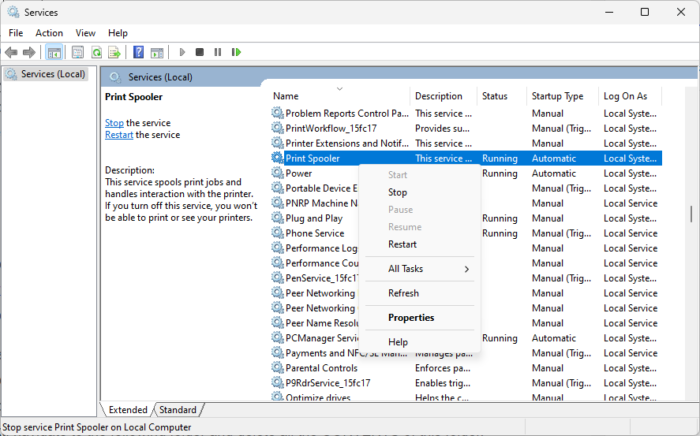Click the vertical scrollbar of the services list
The width and height of the screenshot is (700, 436).
(690, 215)
